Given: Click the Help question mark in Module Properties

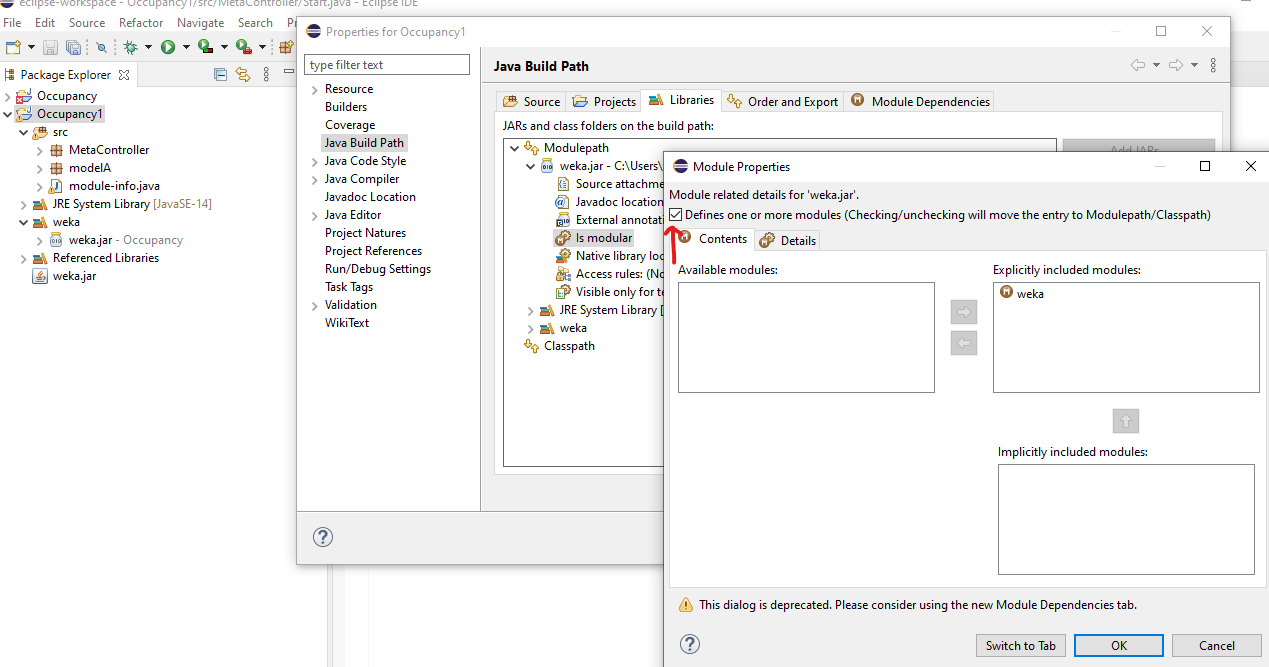Looking at the screenshot, I should tap(689, 645).
